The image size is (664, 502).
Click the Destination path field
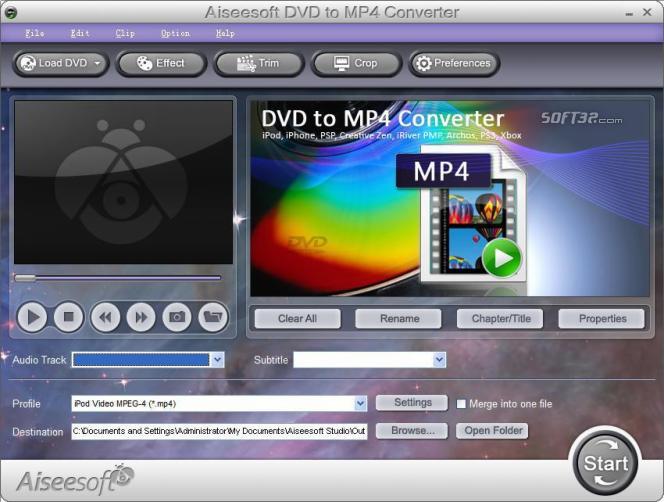click(x=219, y=431)
